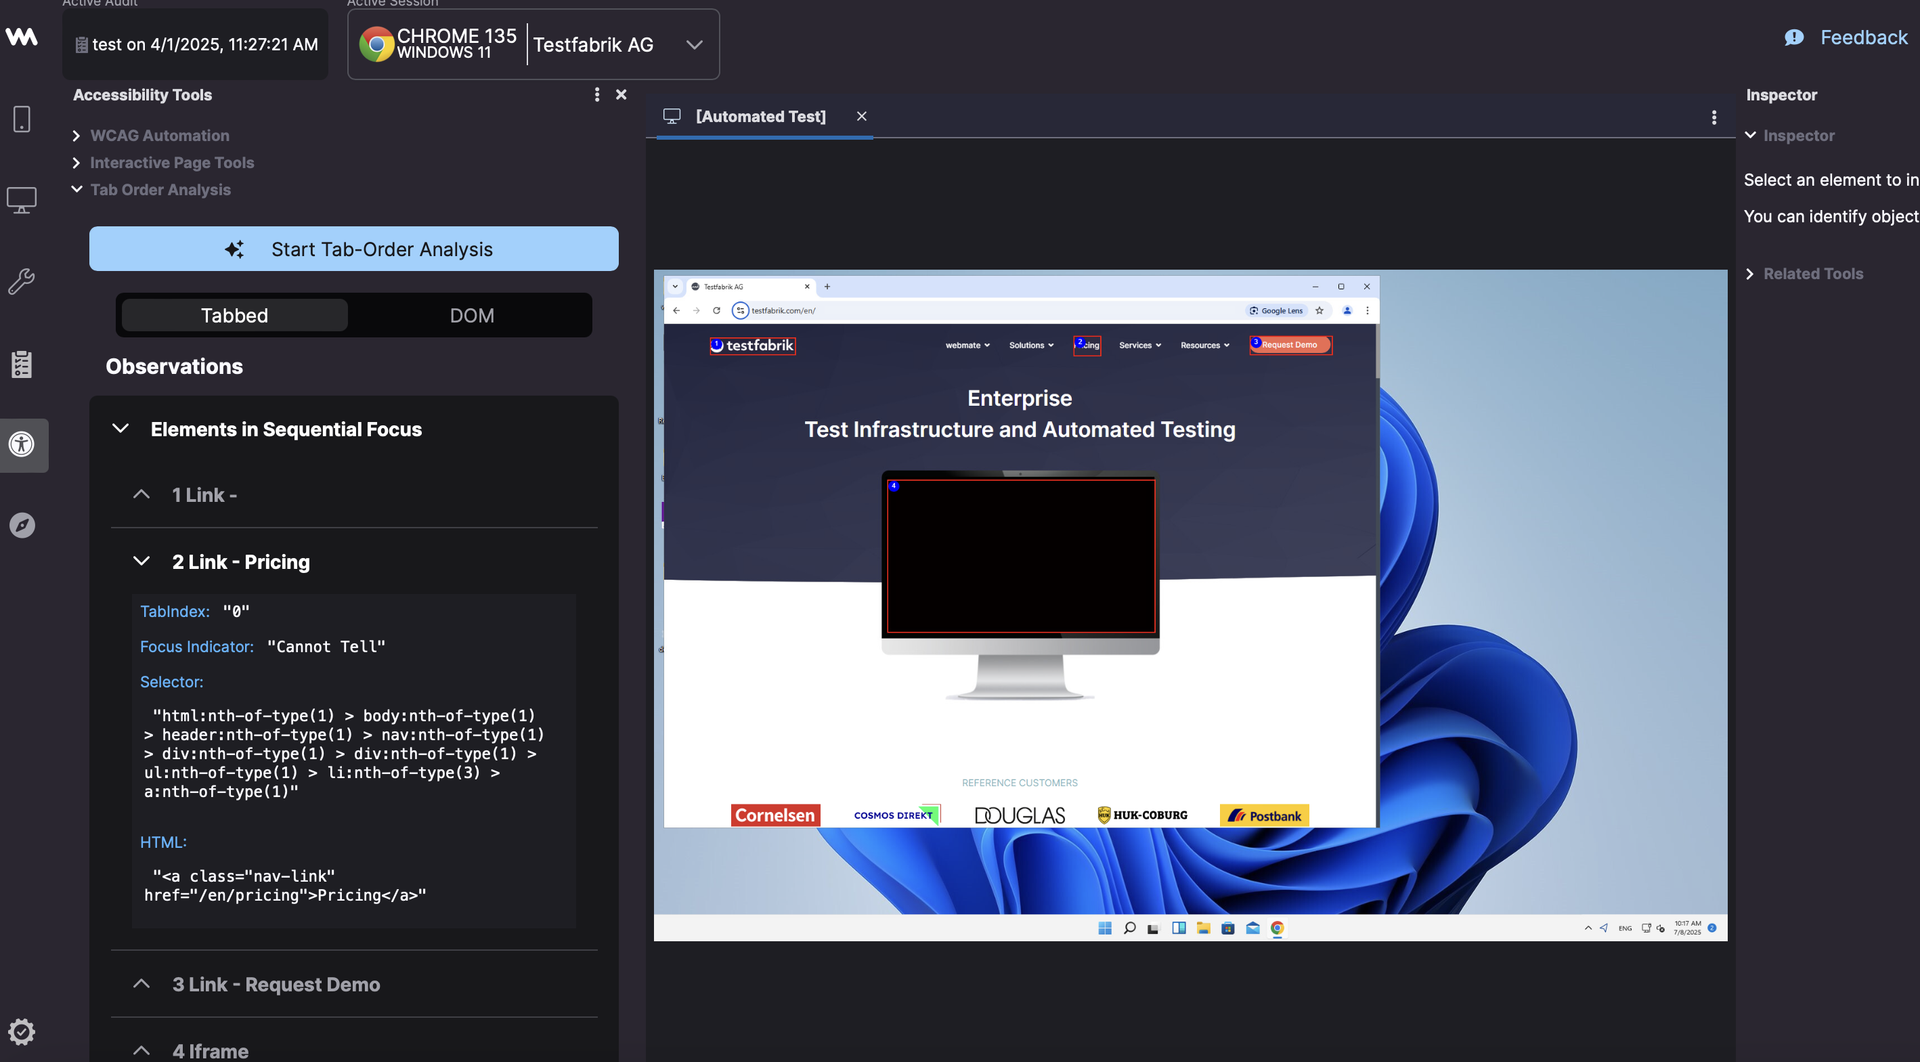The height and width of the screenshot is (1062, 1920).
Task: Open the compass explore icon in sidebar
Action: click(21, 525)
